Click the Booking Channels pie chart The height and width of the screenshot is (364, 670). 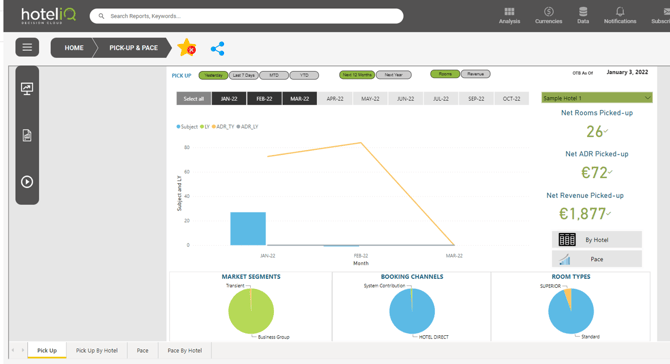point(412,311)
